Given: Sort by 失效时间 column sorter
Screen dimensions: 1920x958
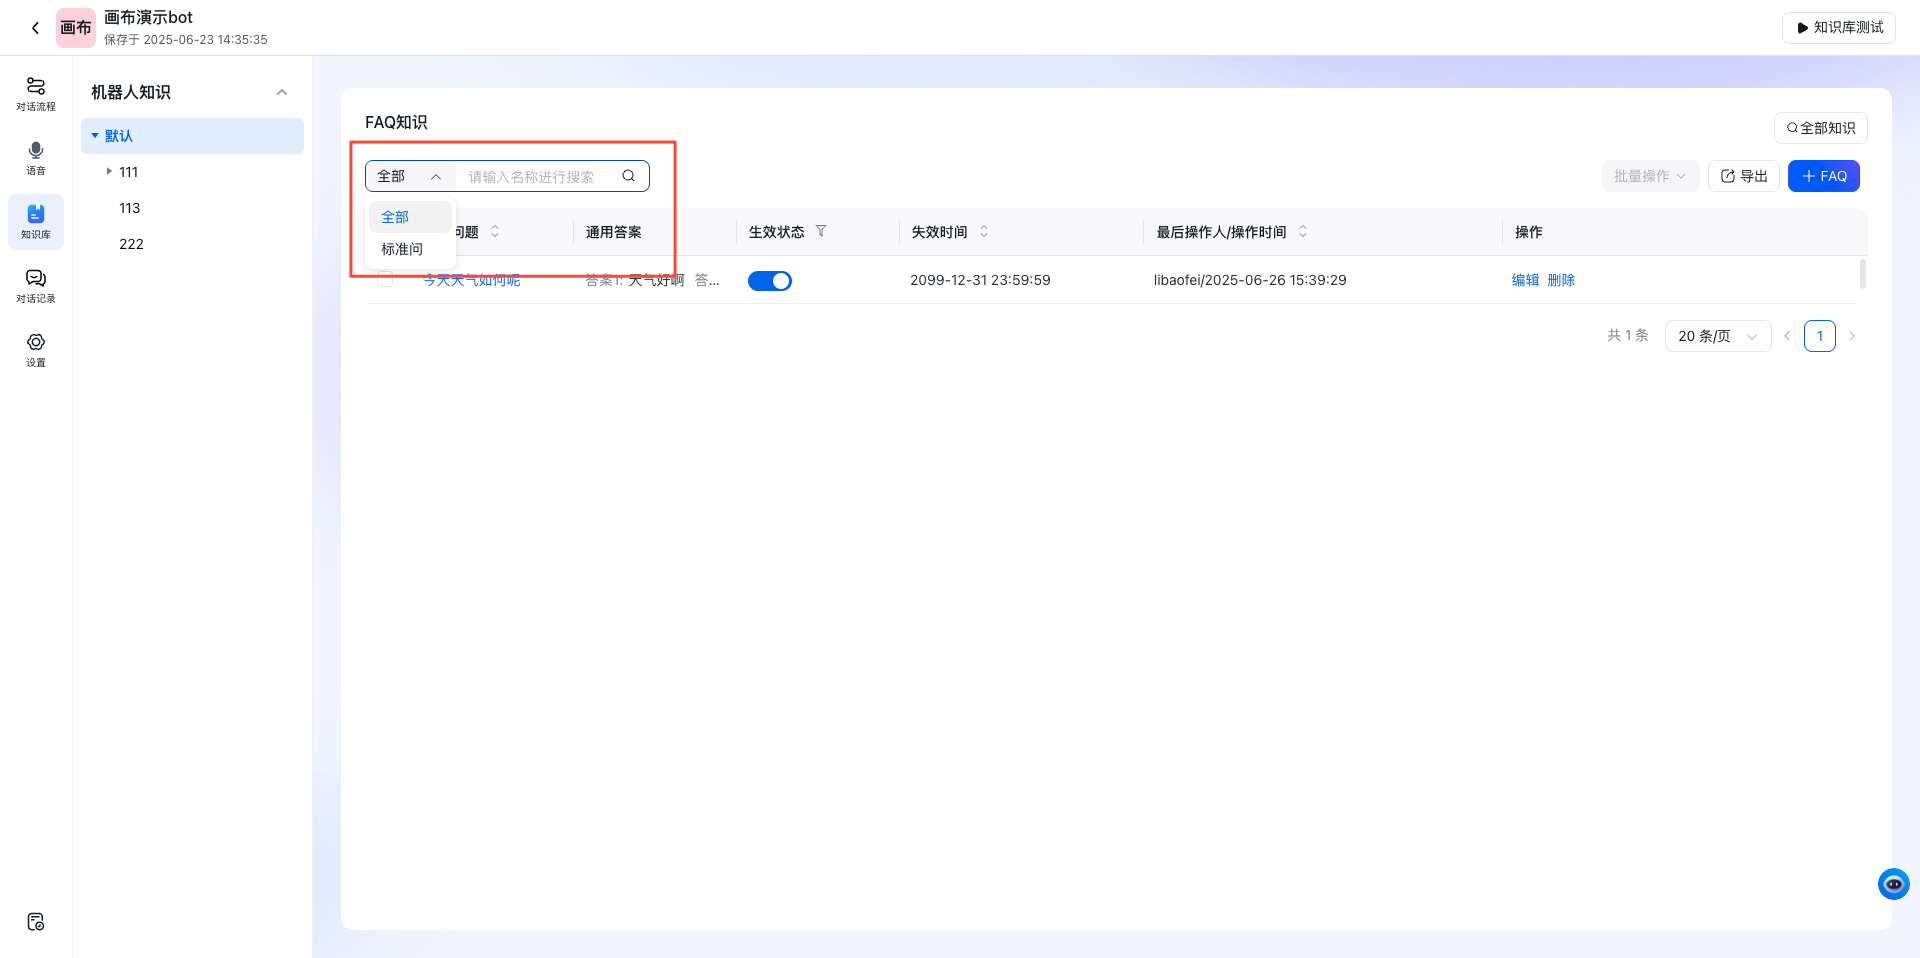Looking at the screenshot, I should coord(984,231).
